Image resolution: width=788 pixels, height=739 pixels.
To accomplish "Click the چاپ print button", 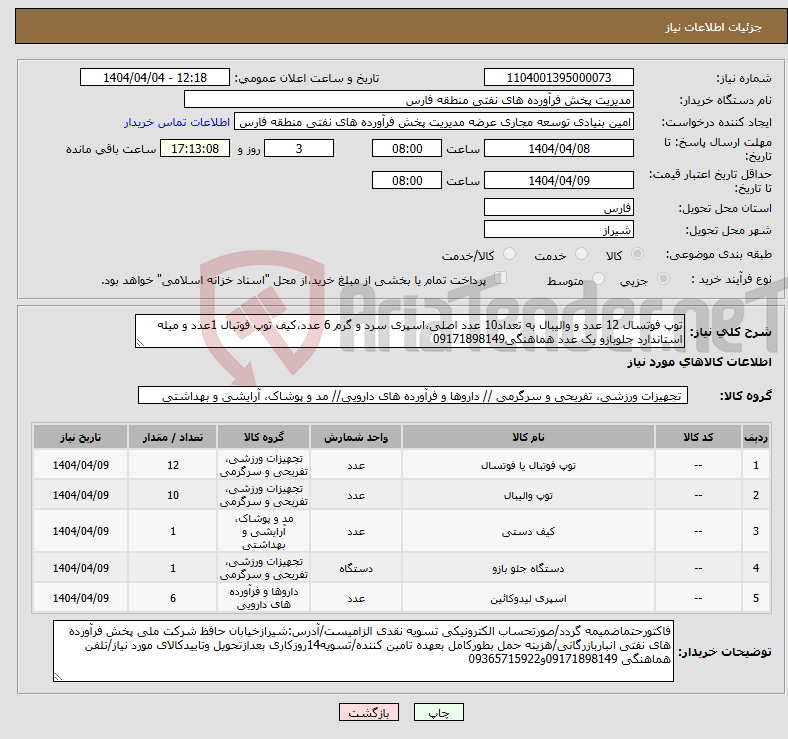I will click(x=439, y=712).
